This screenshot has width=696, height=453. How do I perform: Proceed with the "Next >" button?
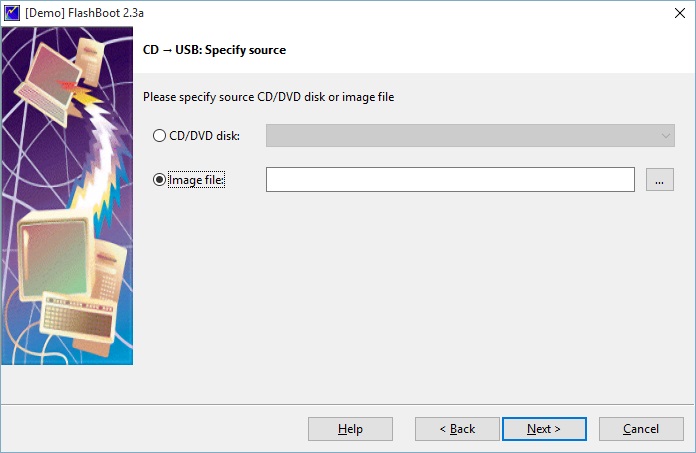point(544,429)
